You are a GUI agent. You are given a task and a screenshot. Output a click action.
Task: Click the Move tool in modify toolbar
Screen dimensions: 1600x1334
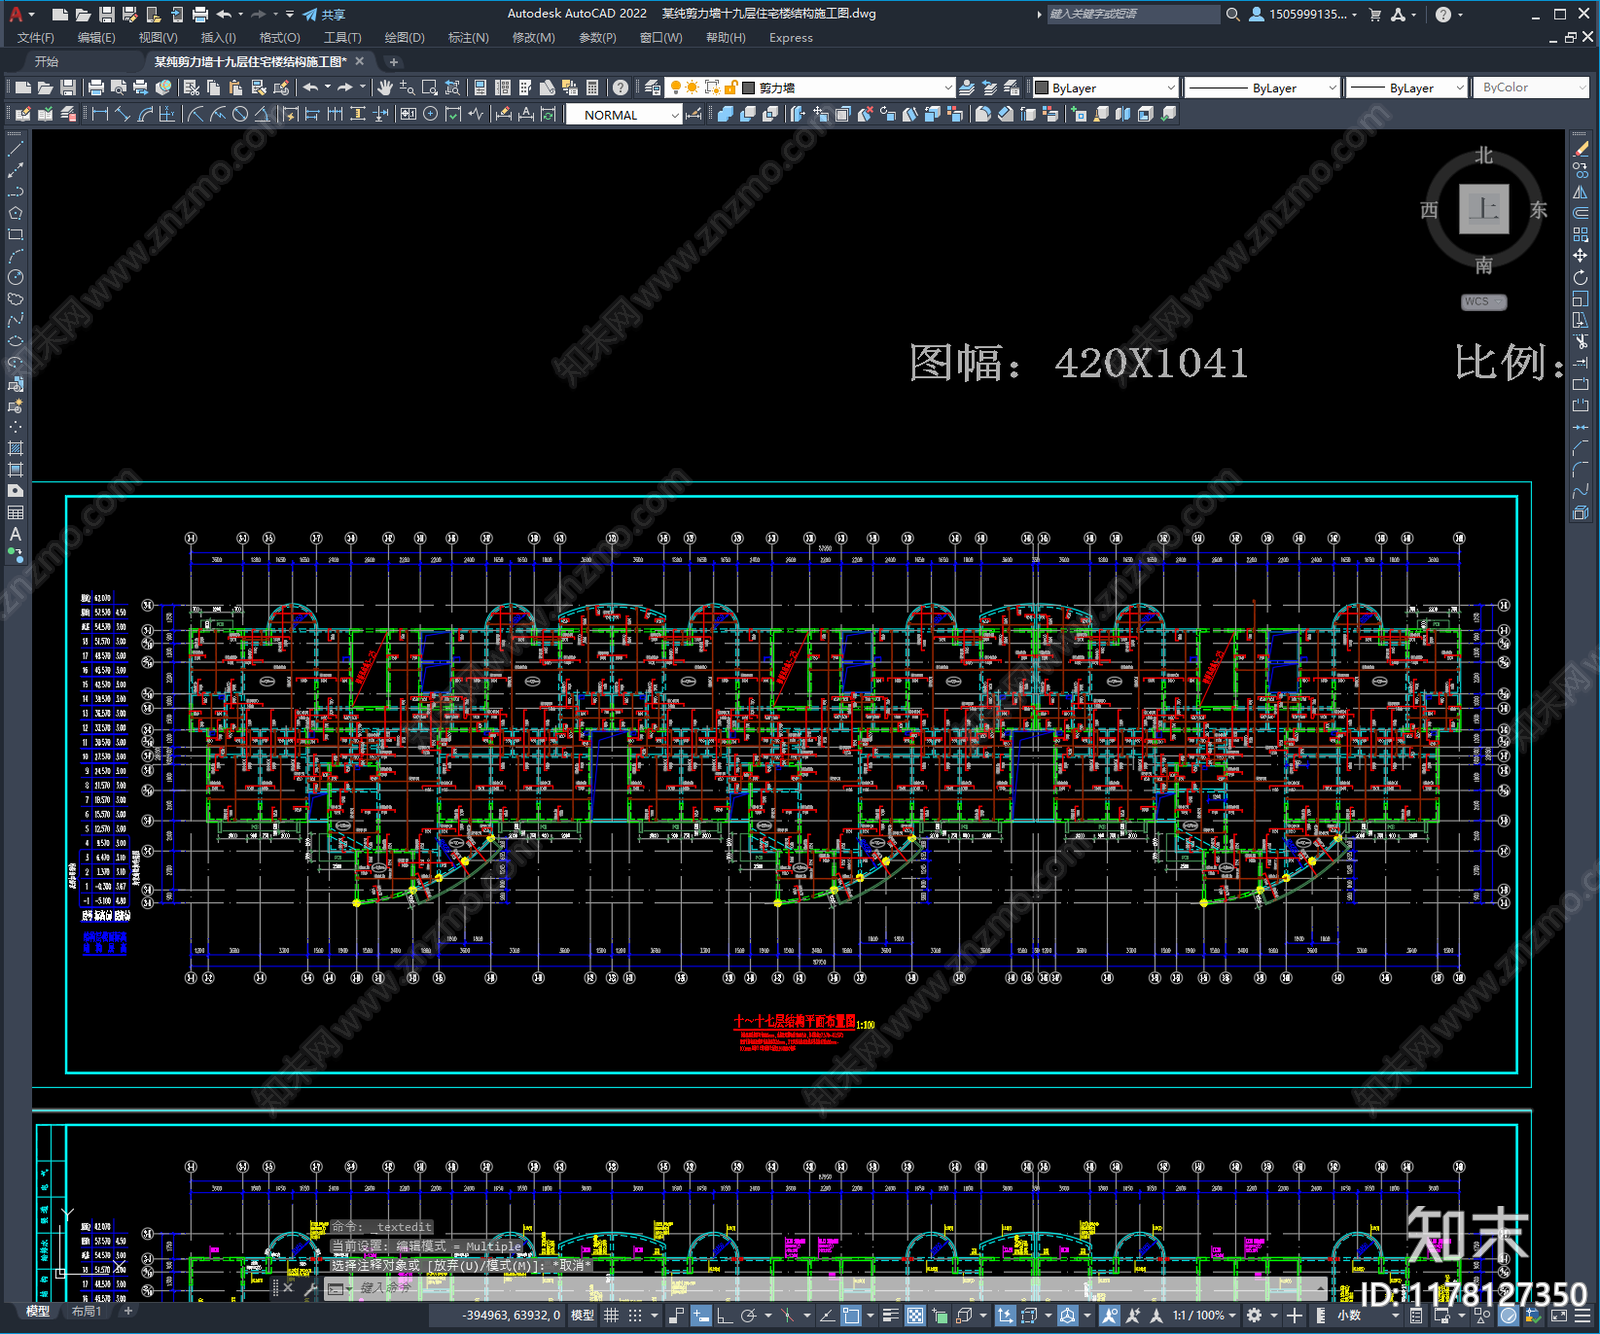tap(1581, 256)
